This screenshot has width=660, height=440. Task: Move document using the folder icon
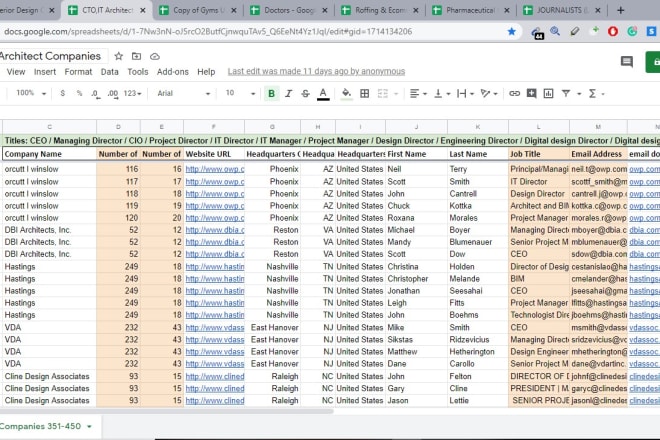(136, 56)
